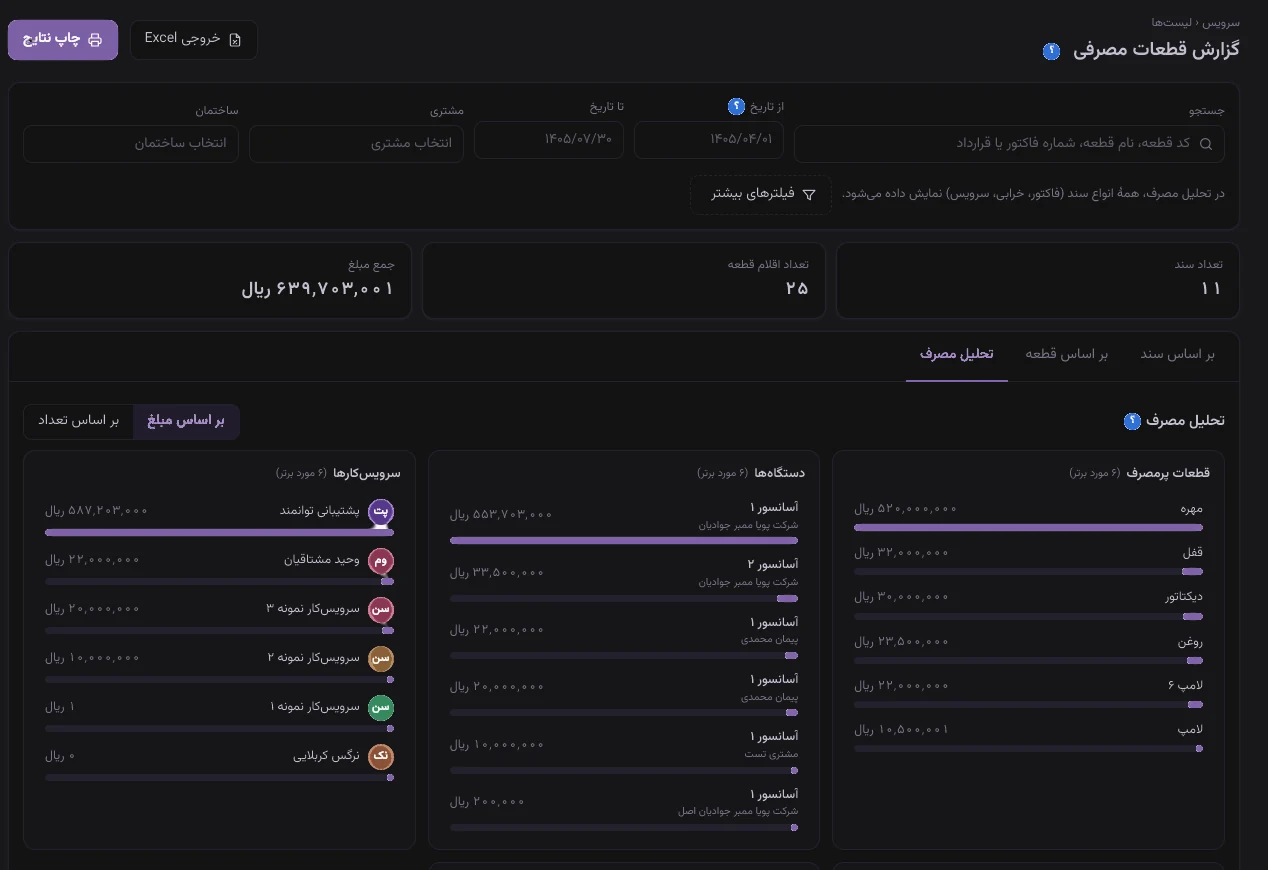
Task: Click the وحید مشتاقیان name
Action: pos(321,560)
